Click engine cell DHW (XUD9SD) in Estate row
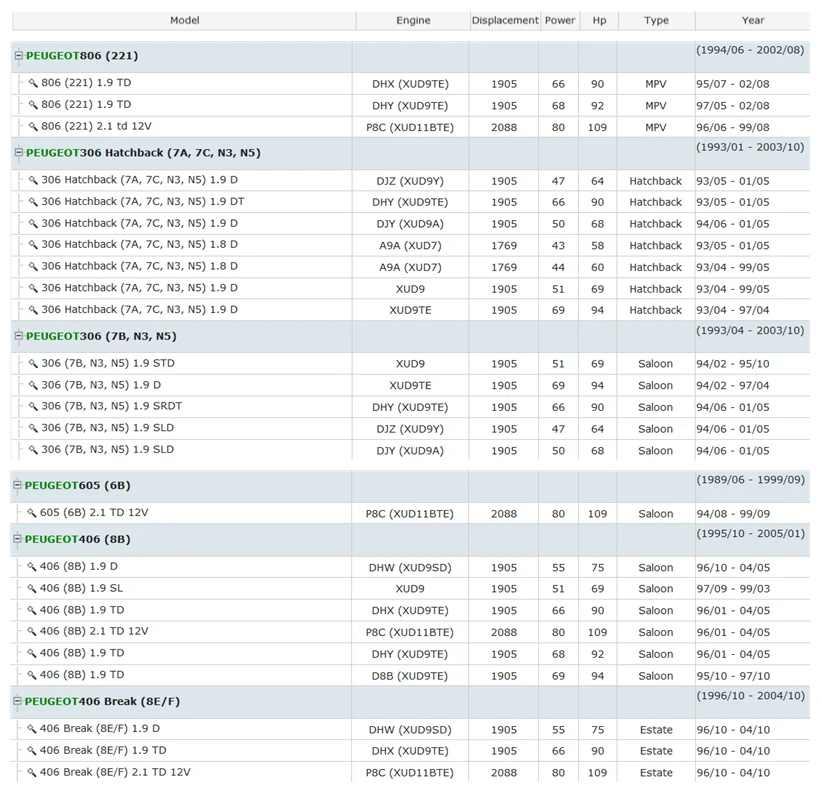The height and width of the screenshot is (792, 820). point(410,730)
